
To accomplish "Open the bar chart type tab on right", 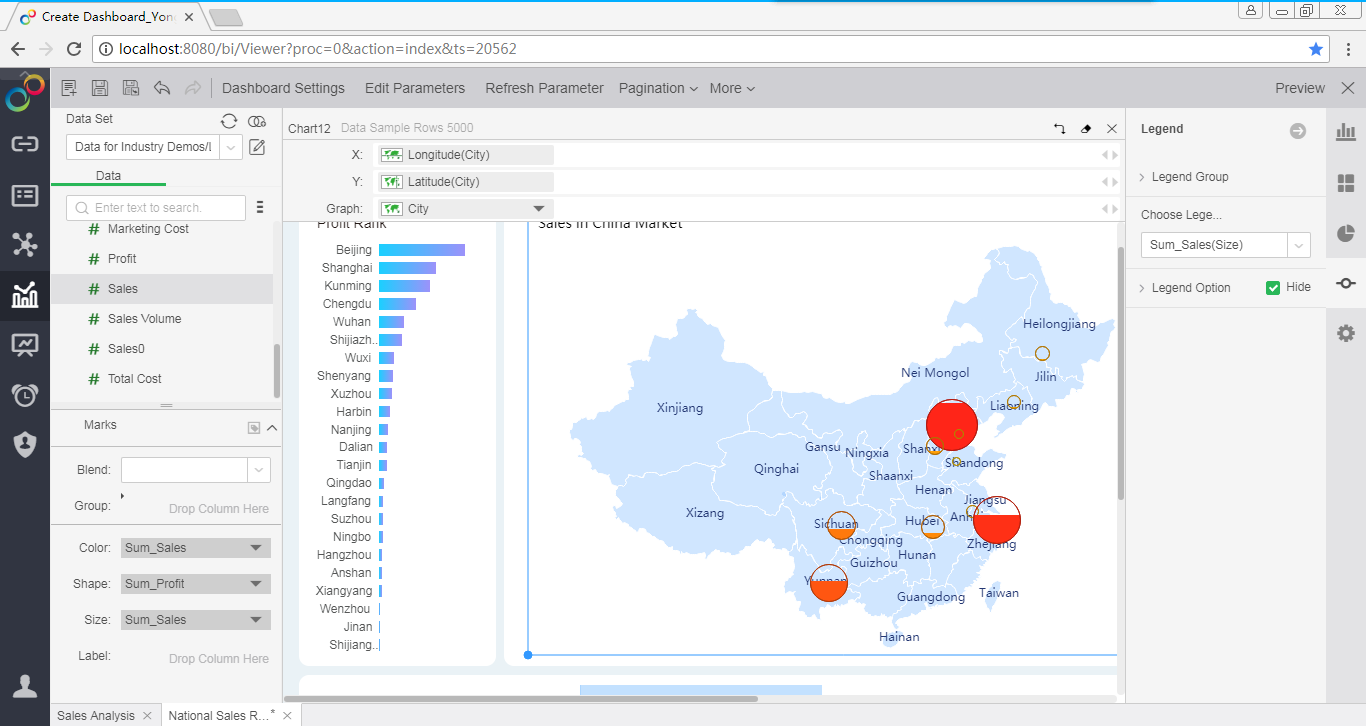I will [x=1346, y=131].
